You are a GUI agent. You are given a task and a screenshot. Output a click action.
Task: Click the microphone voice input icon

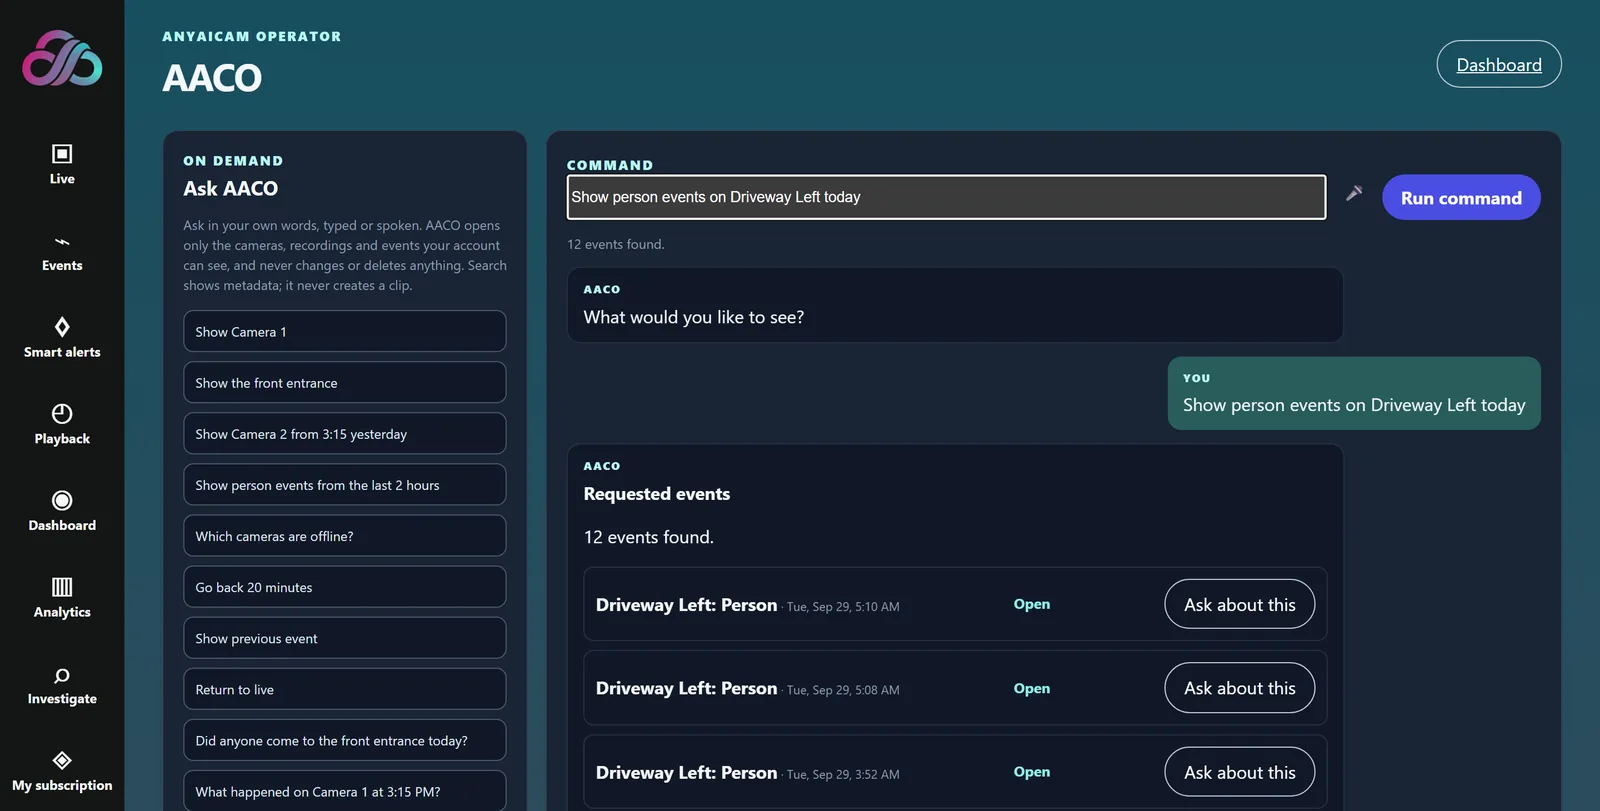tap(1354, 194)
